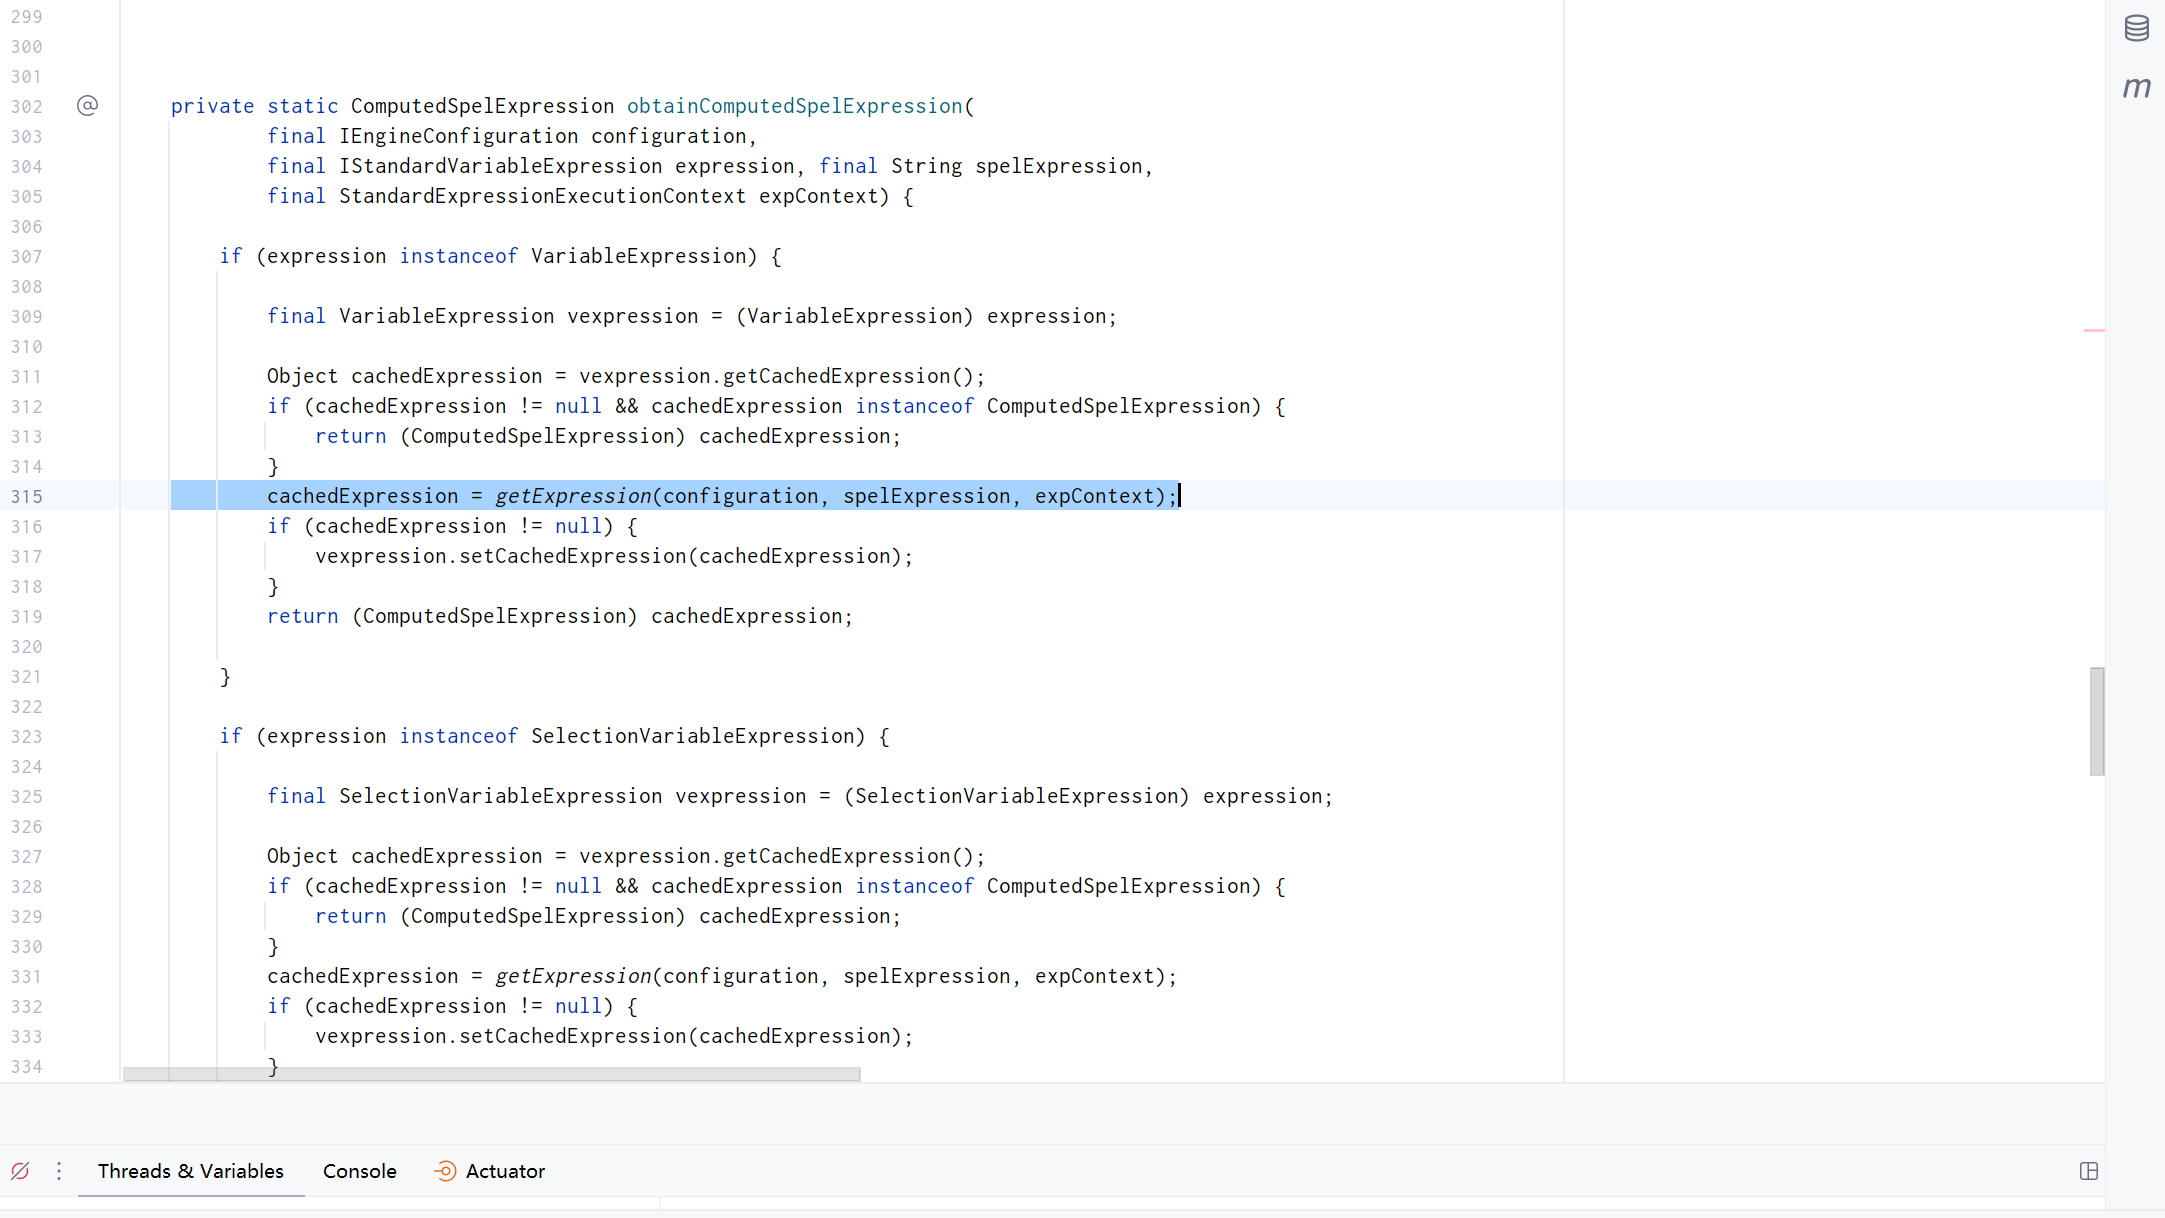Open the debug toolbar more options menu

59,1171
